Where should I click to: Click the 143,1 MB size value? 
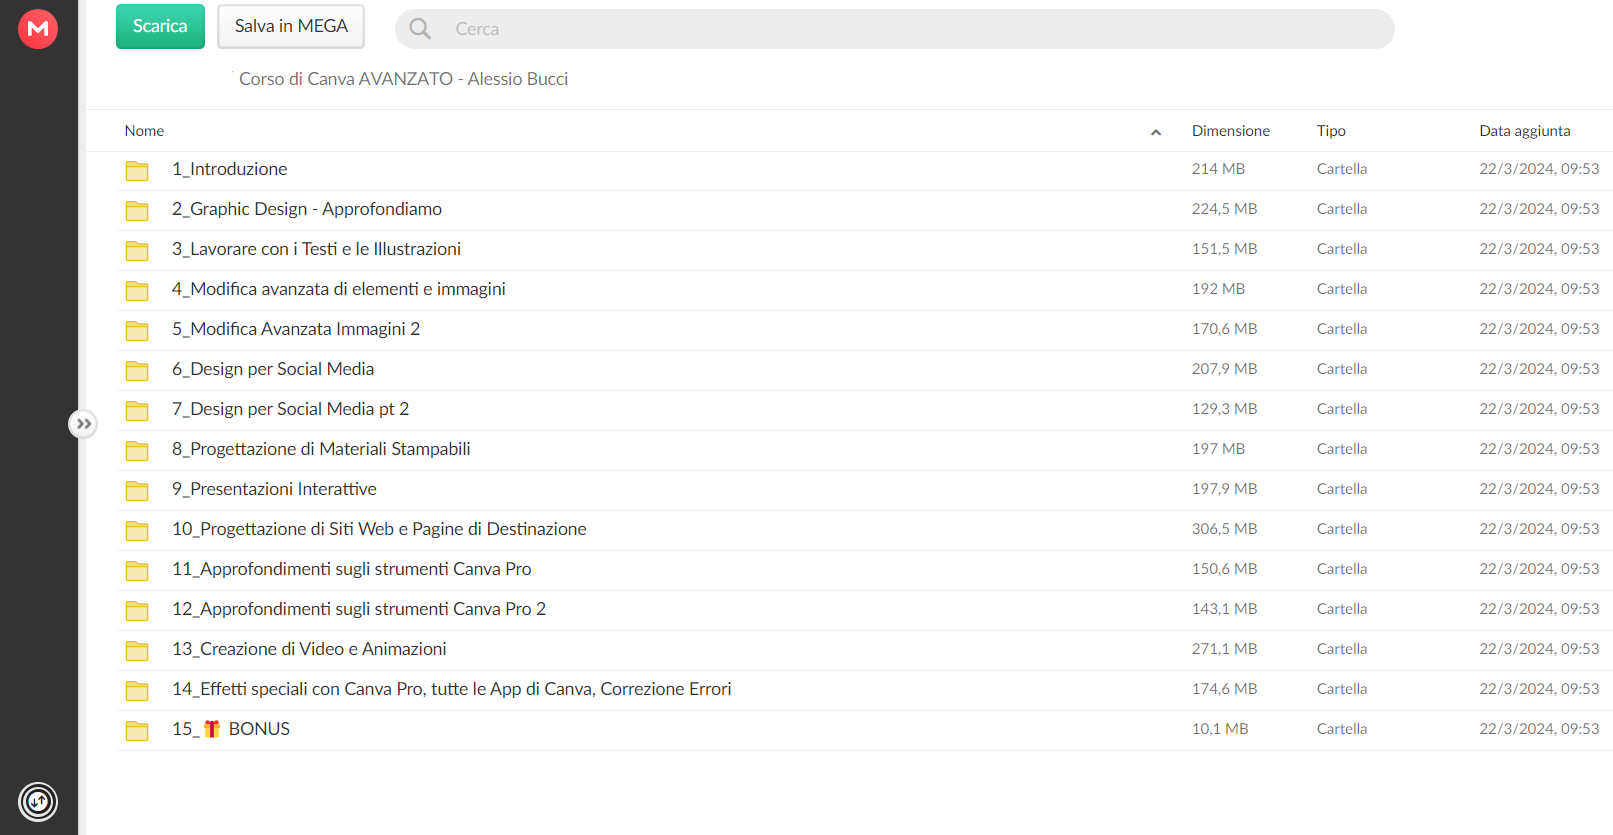tap(1224, 609)
